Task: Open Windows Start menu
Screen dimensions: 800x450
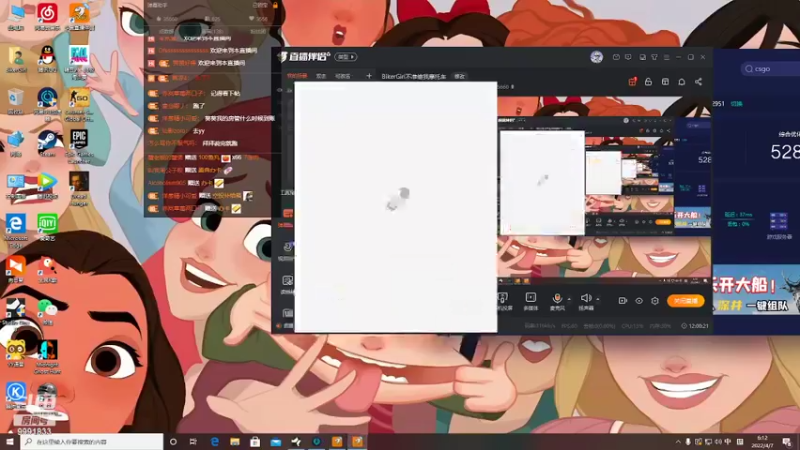Action: pyautogui.click(x=10, y=442)
